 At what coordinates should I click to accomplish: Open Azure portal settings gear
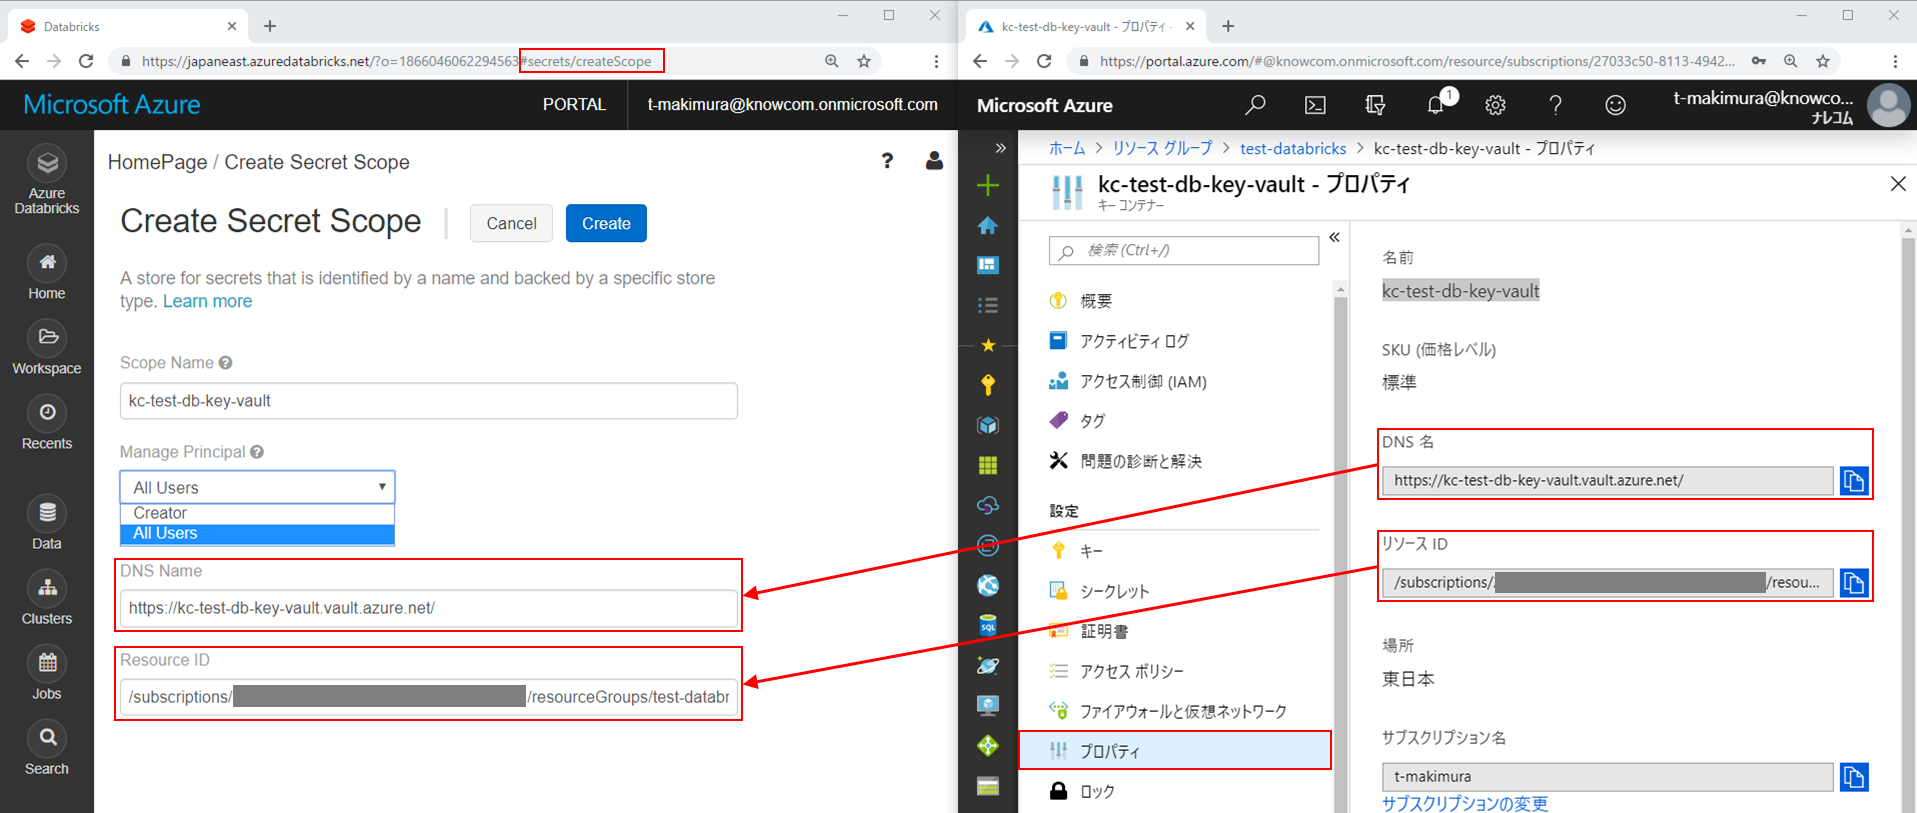pos(1495,105)
